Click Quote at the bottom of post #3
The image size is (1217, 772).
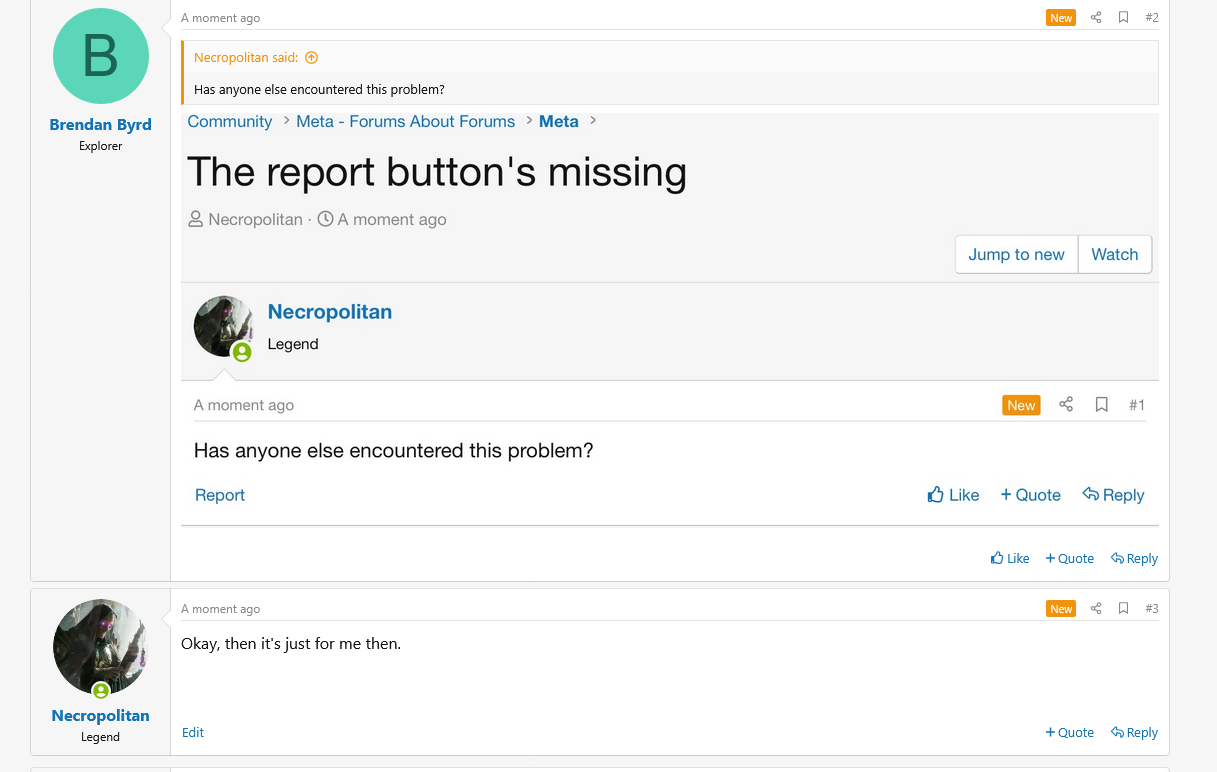(1069, 733)
